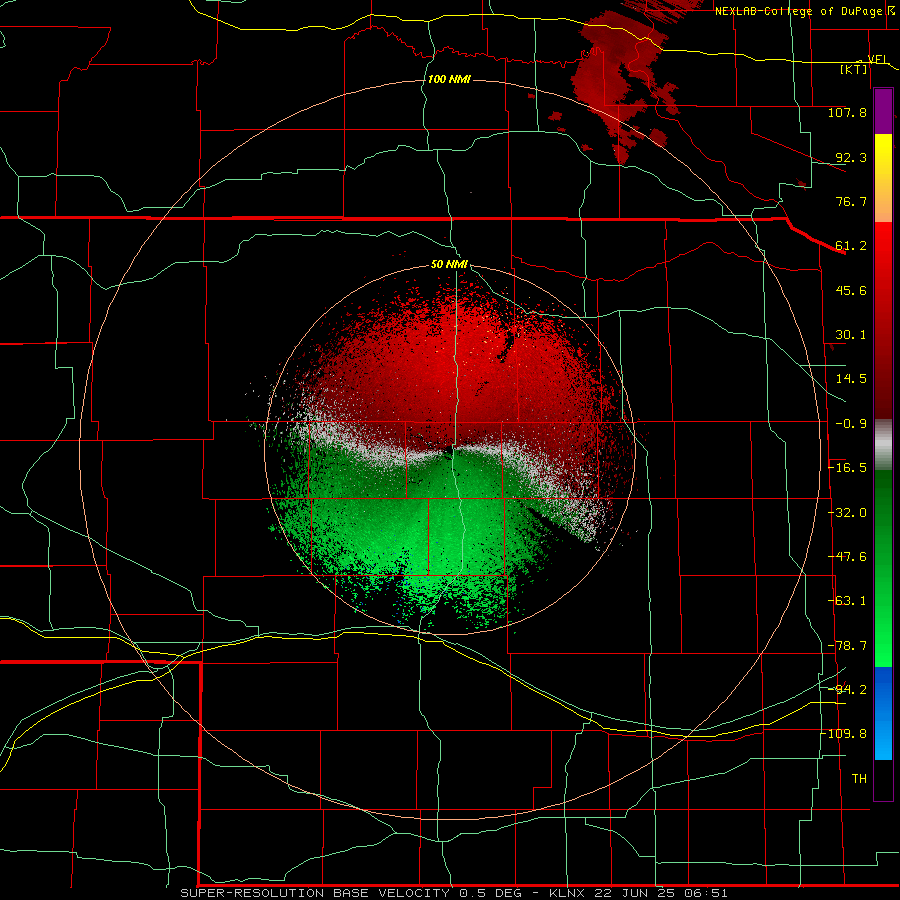Pick the dark TH segment at the color bar bottom
Image resolution: width=900 pixels, height=900 pixels.
coord(883,779)
